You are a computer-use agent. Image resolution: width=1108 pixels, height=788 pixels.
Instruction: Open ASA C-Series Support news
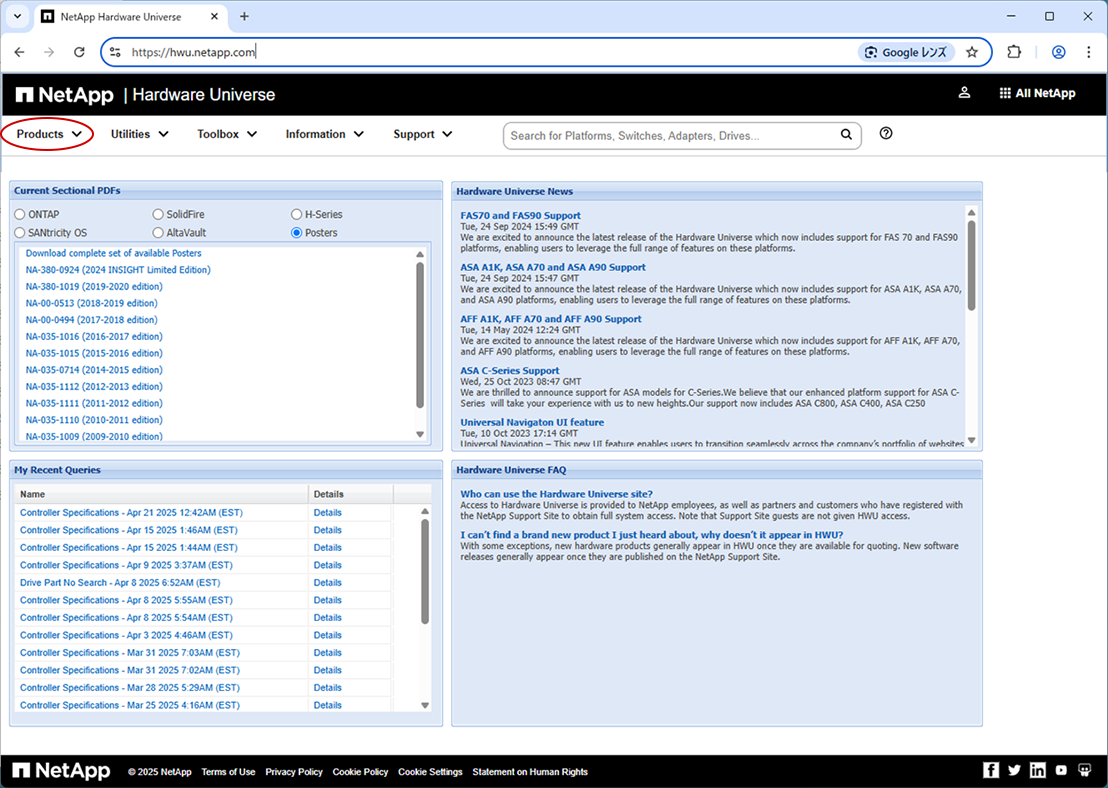[509, 370]
